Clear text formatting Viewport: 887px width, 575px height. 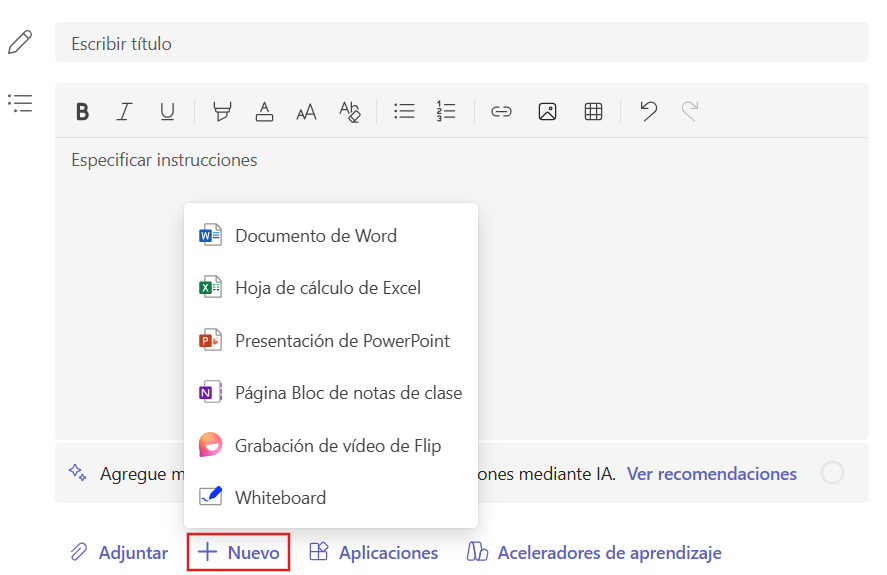tap(350, 111)
